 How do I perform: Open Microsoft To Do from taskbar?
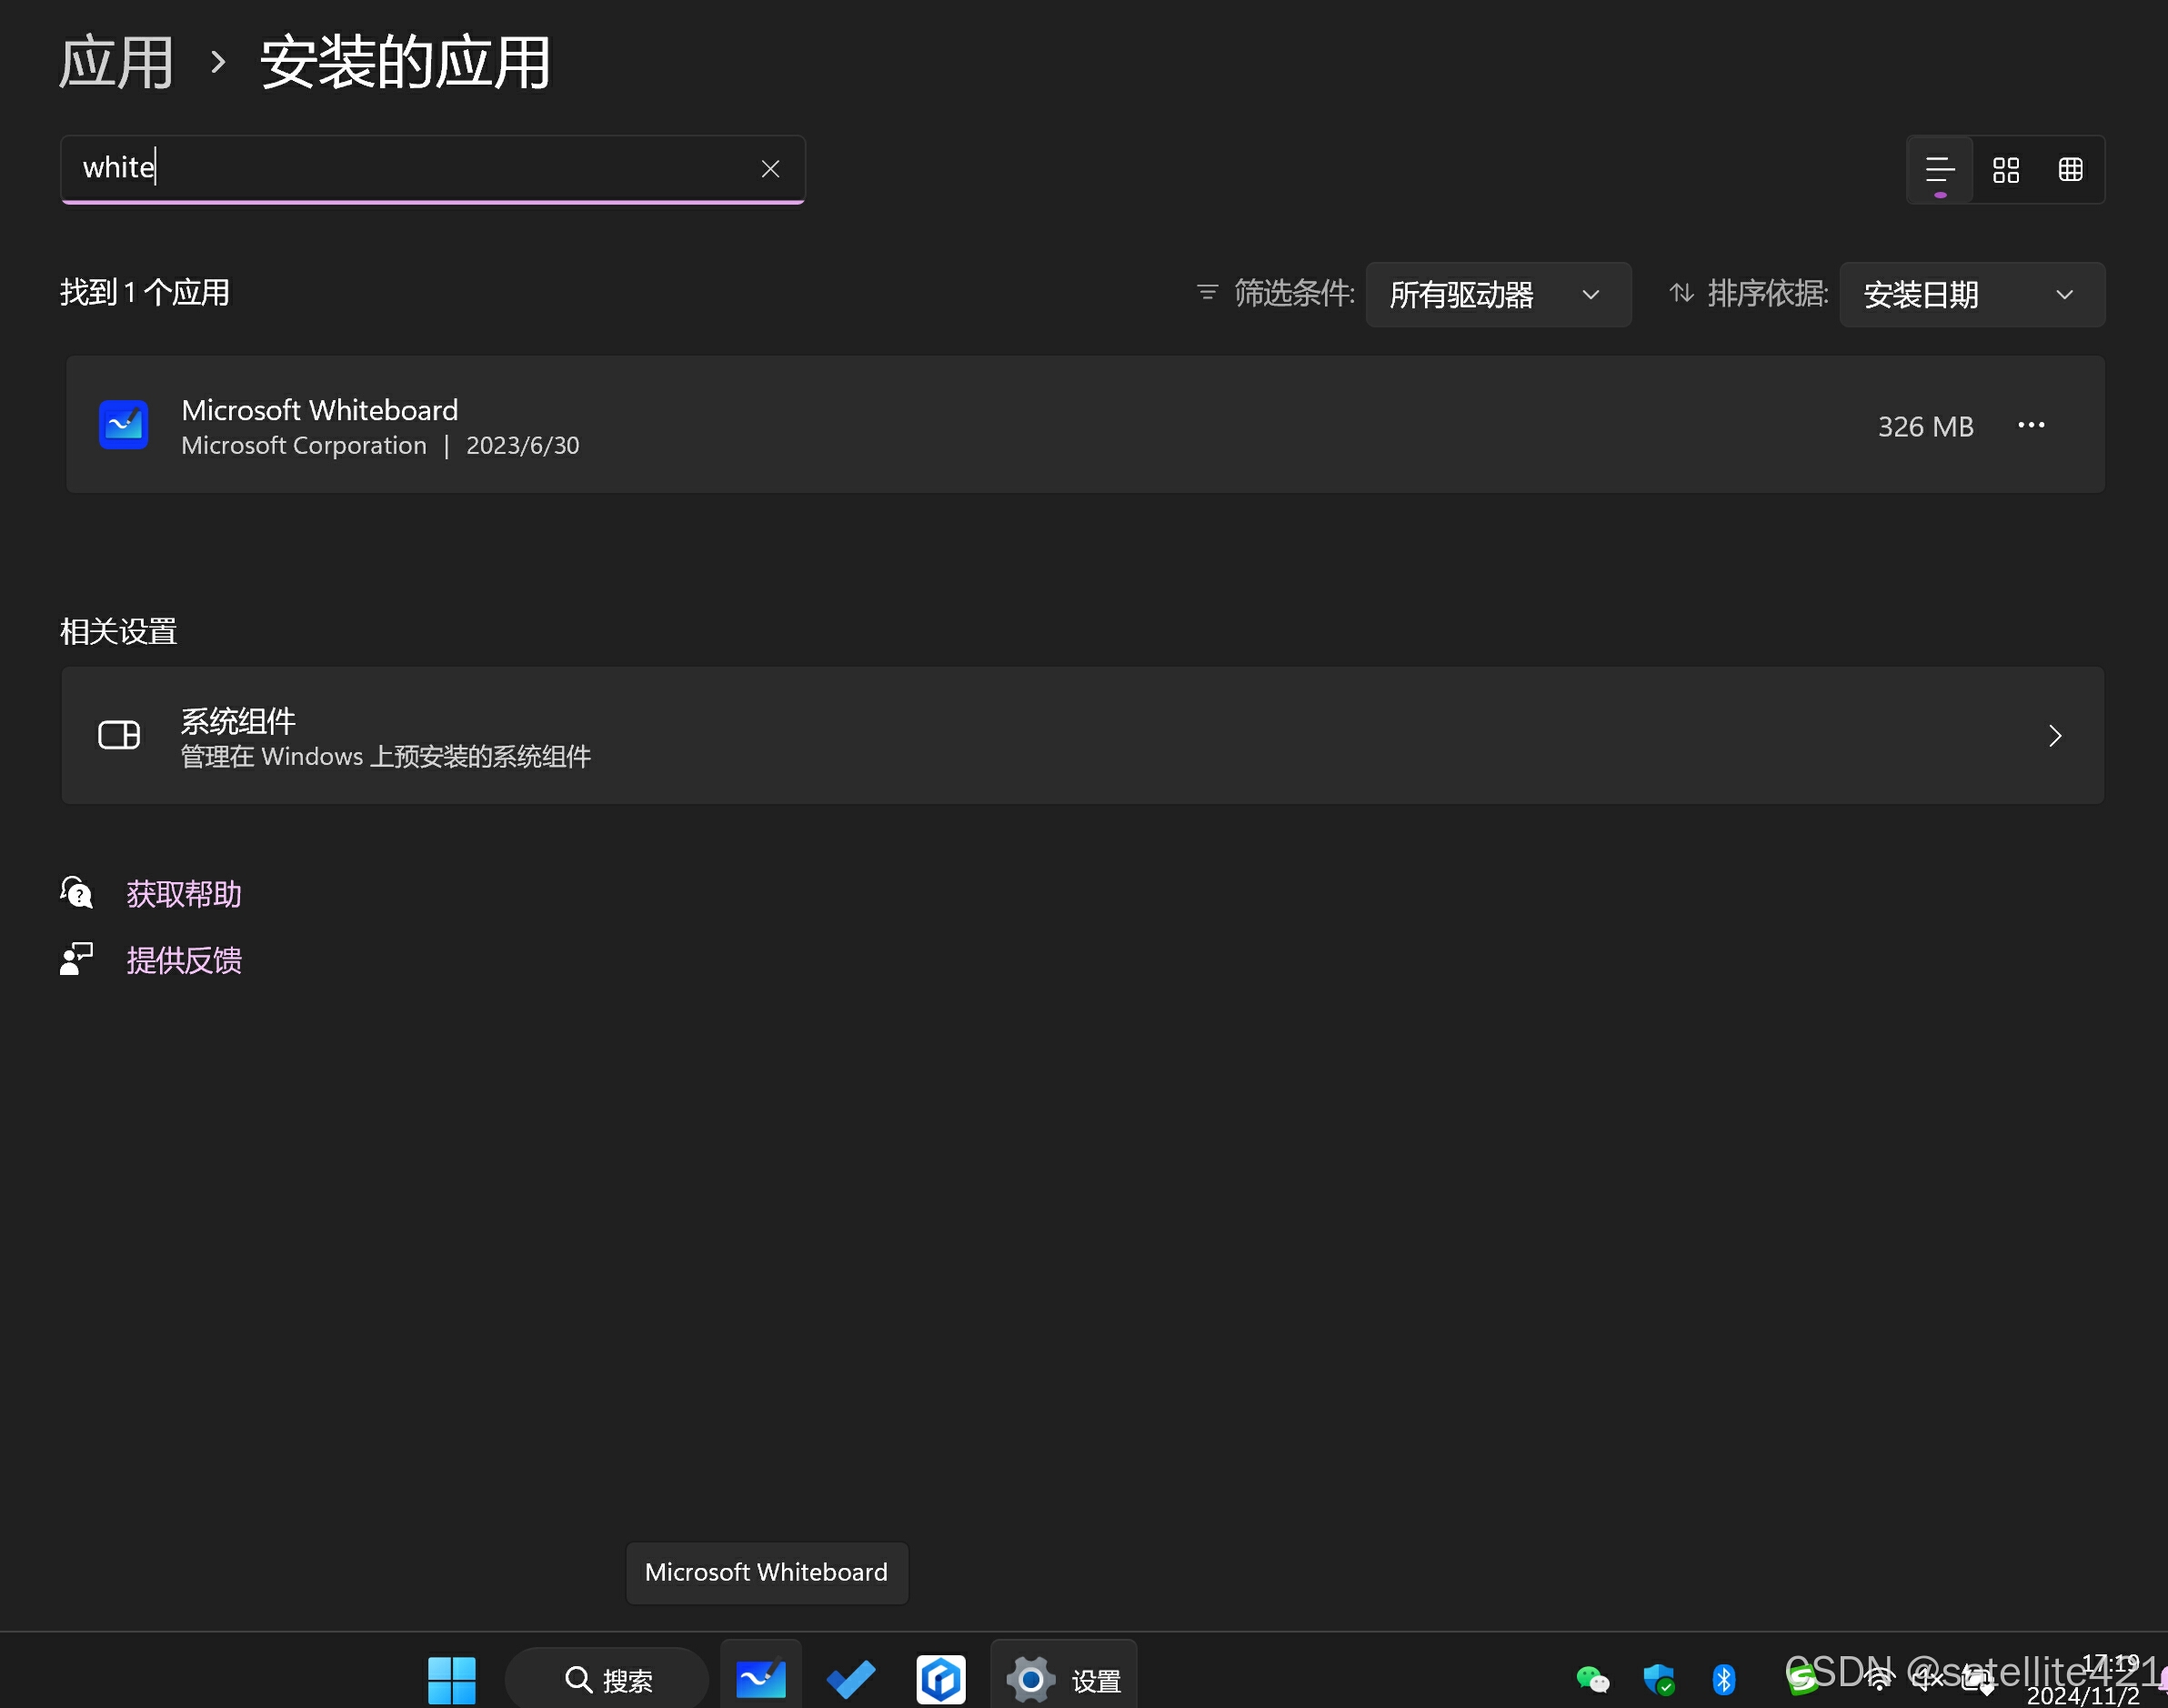click(x=851, y=1680)
